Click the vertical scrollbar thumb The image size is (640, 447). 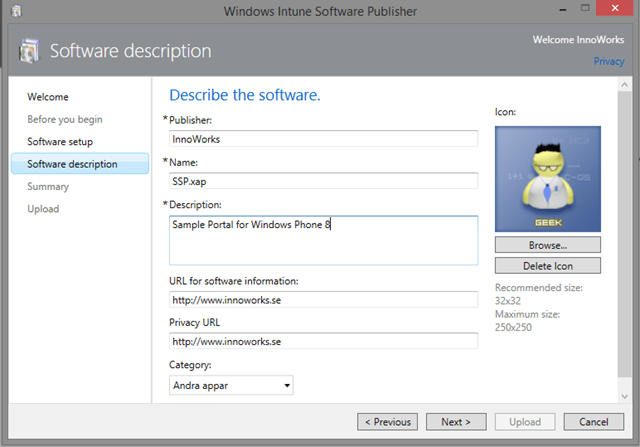[x=624, y=234]
